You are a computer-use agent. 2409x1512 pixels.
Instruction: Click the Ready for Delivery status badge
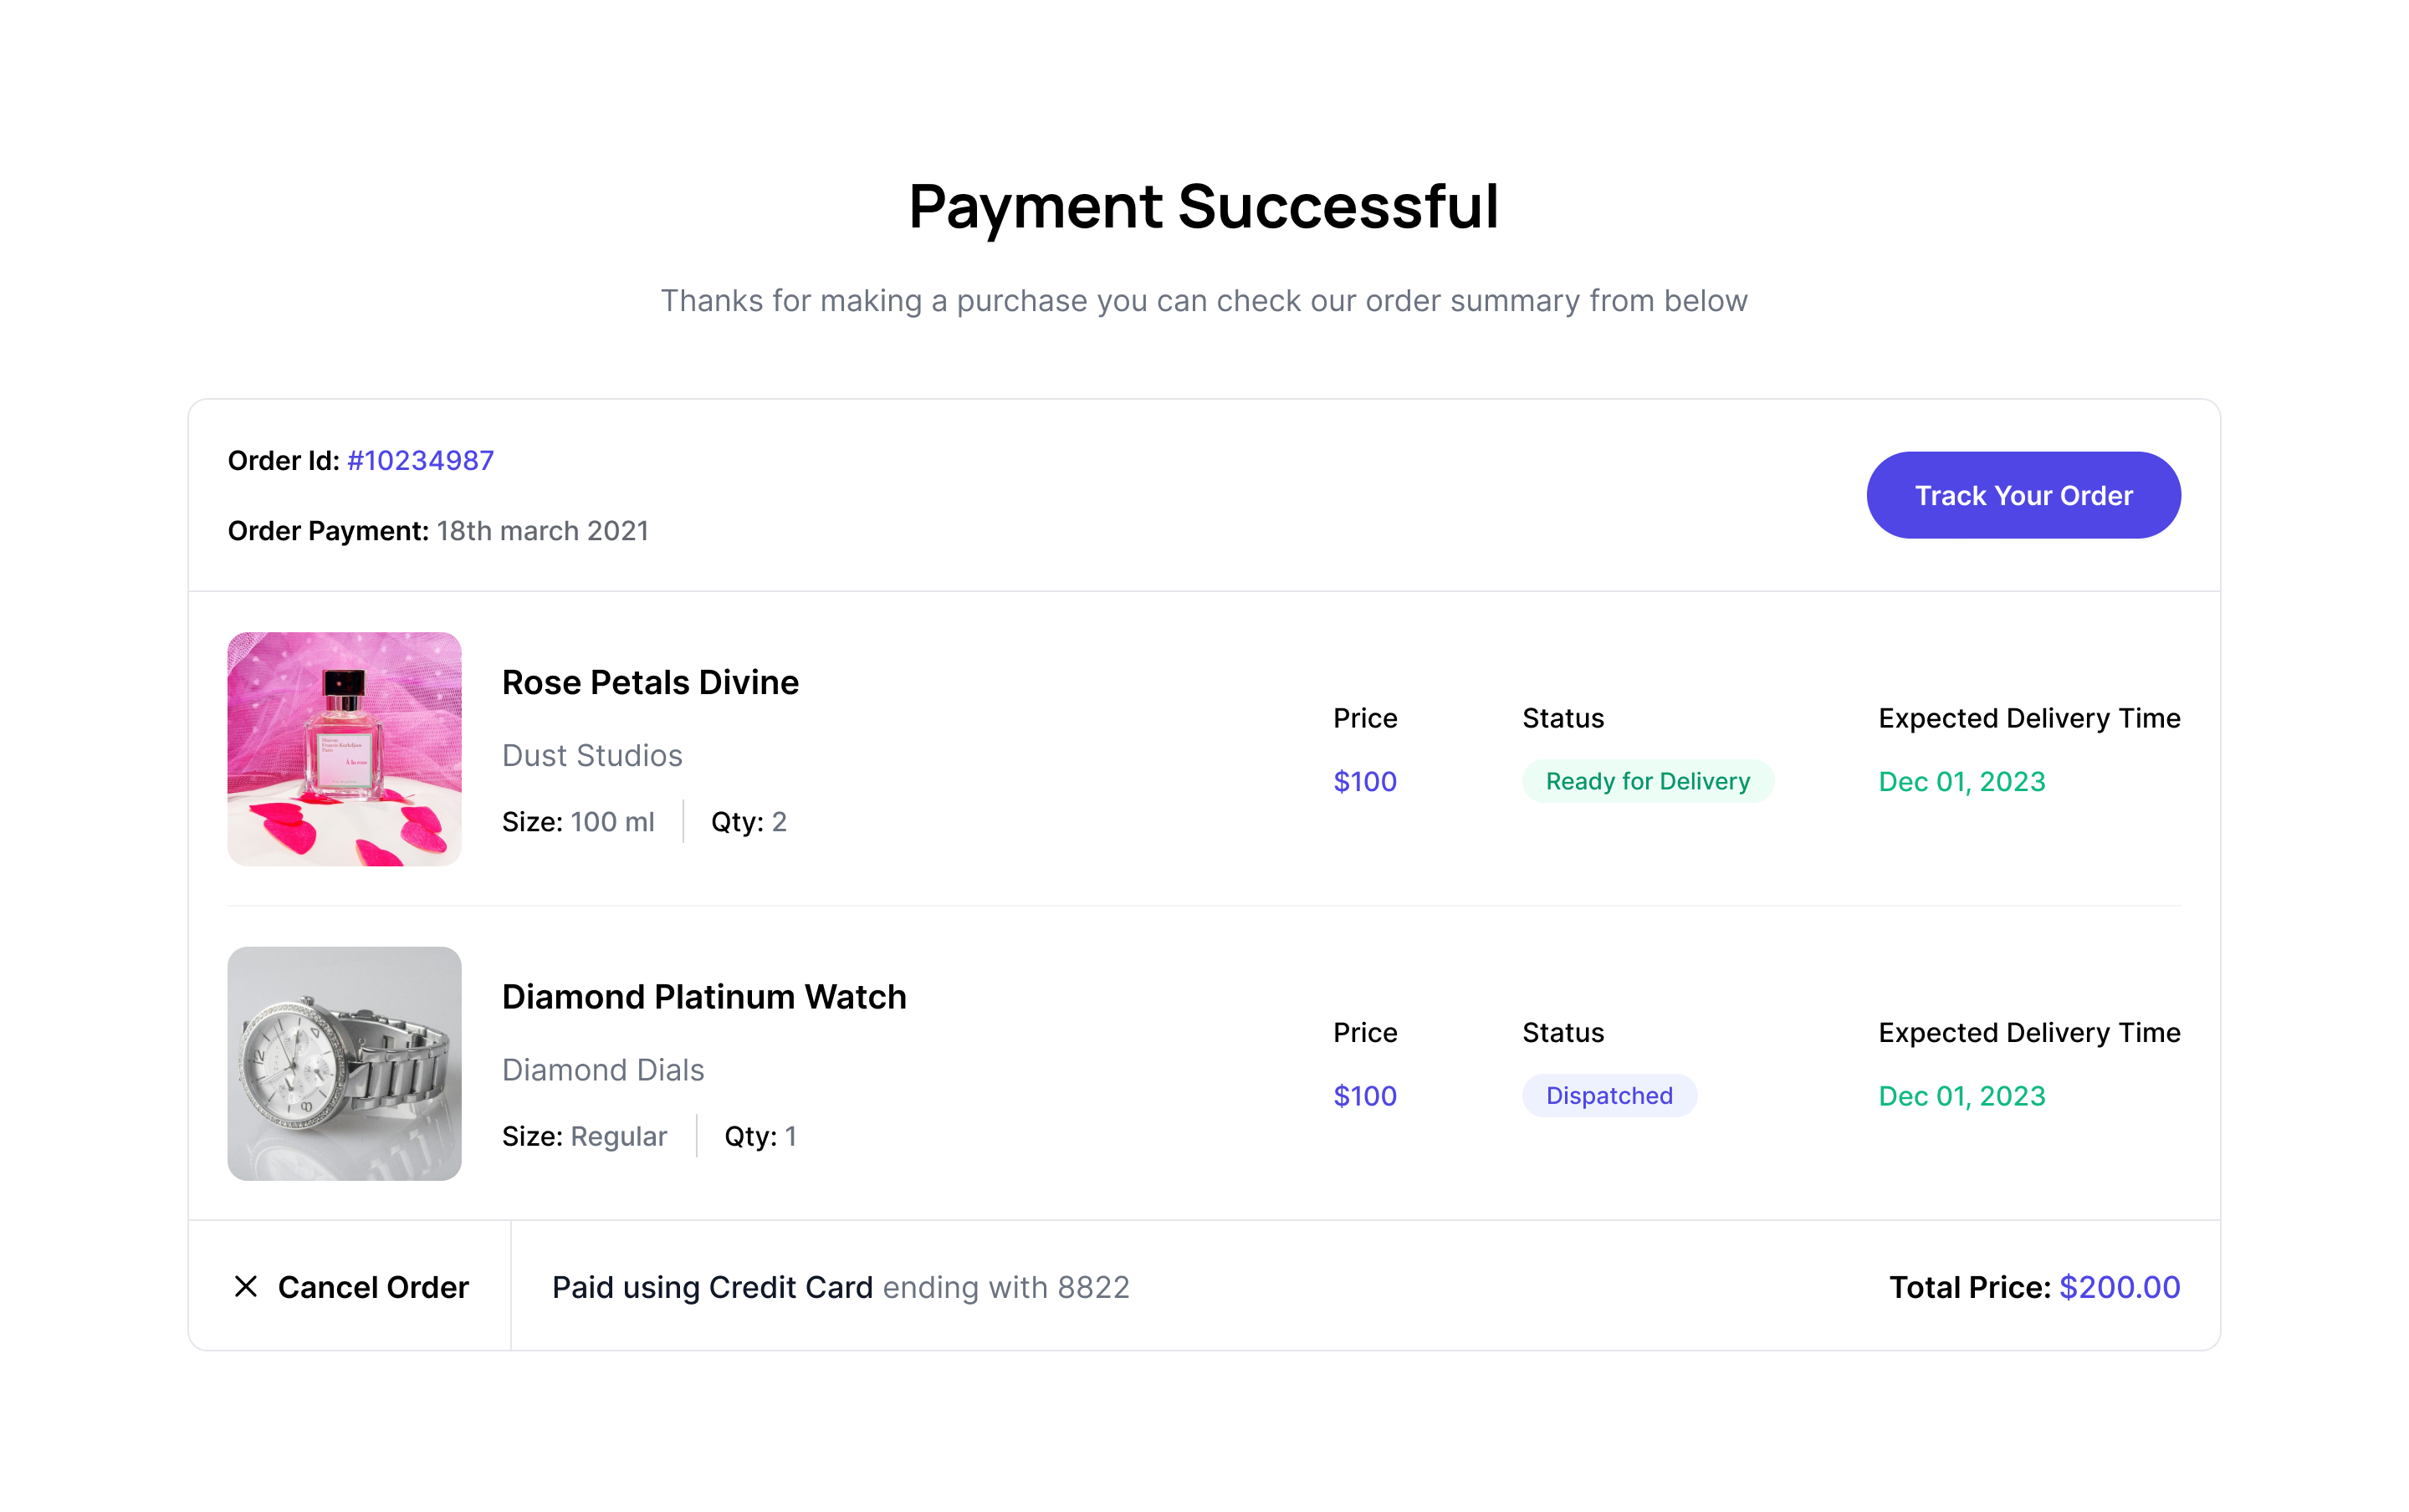[x=1647, y=781]
